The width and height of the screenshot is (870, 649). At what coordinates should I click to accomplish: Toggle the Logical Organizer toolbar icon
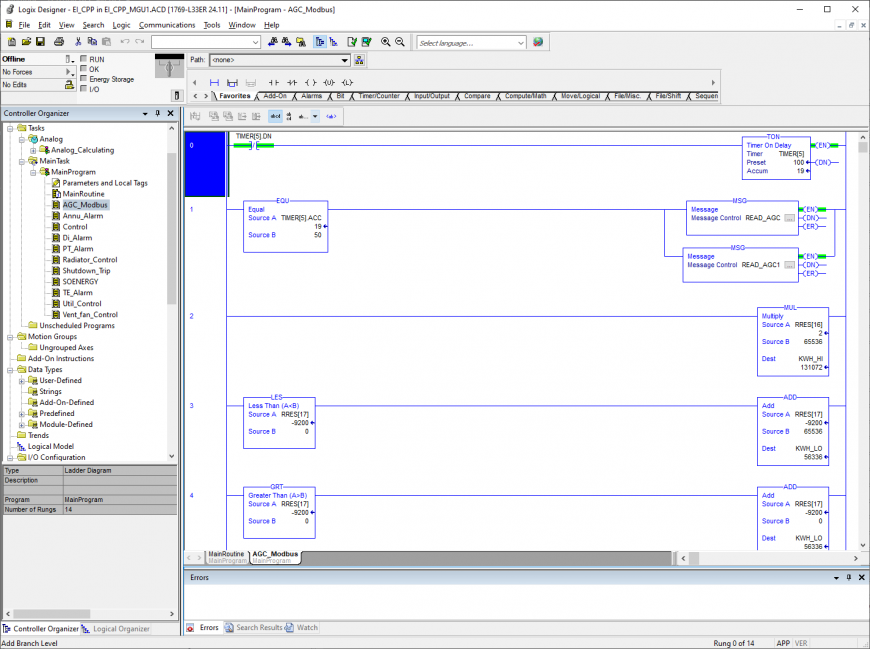333,42
